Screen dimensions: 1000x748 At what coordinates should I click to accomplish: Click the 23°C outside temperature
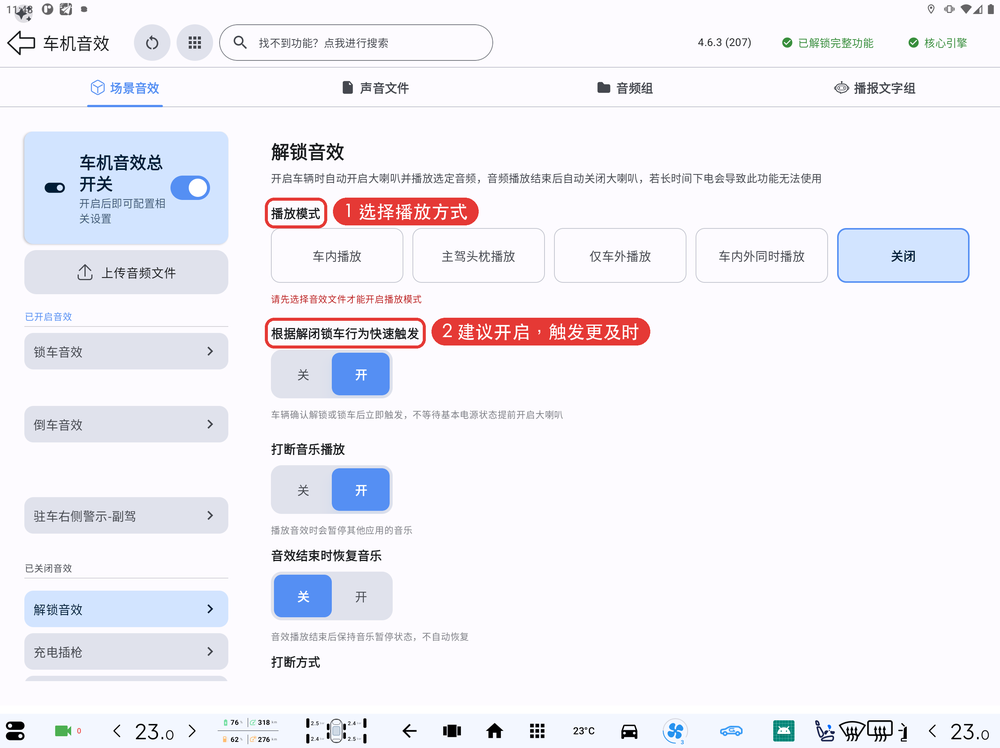pyautogui.click(x=584, y=731)
